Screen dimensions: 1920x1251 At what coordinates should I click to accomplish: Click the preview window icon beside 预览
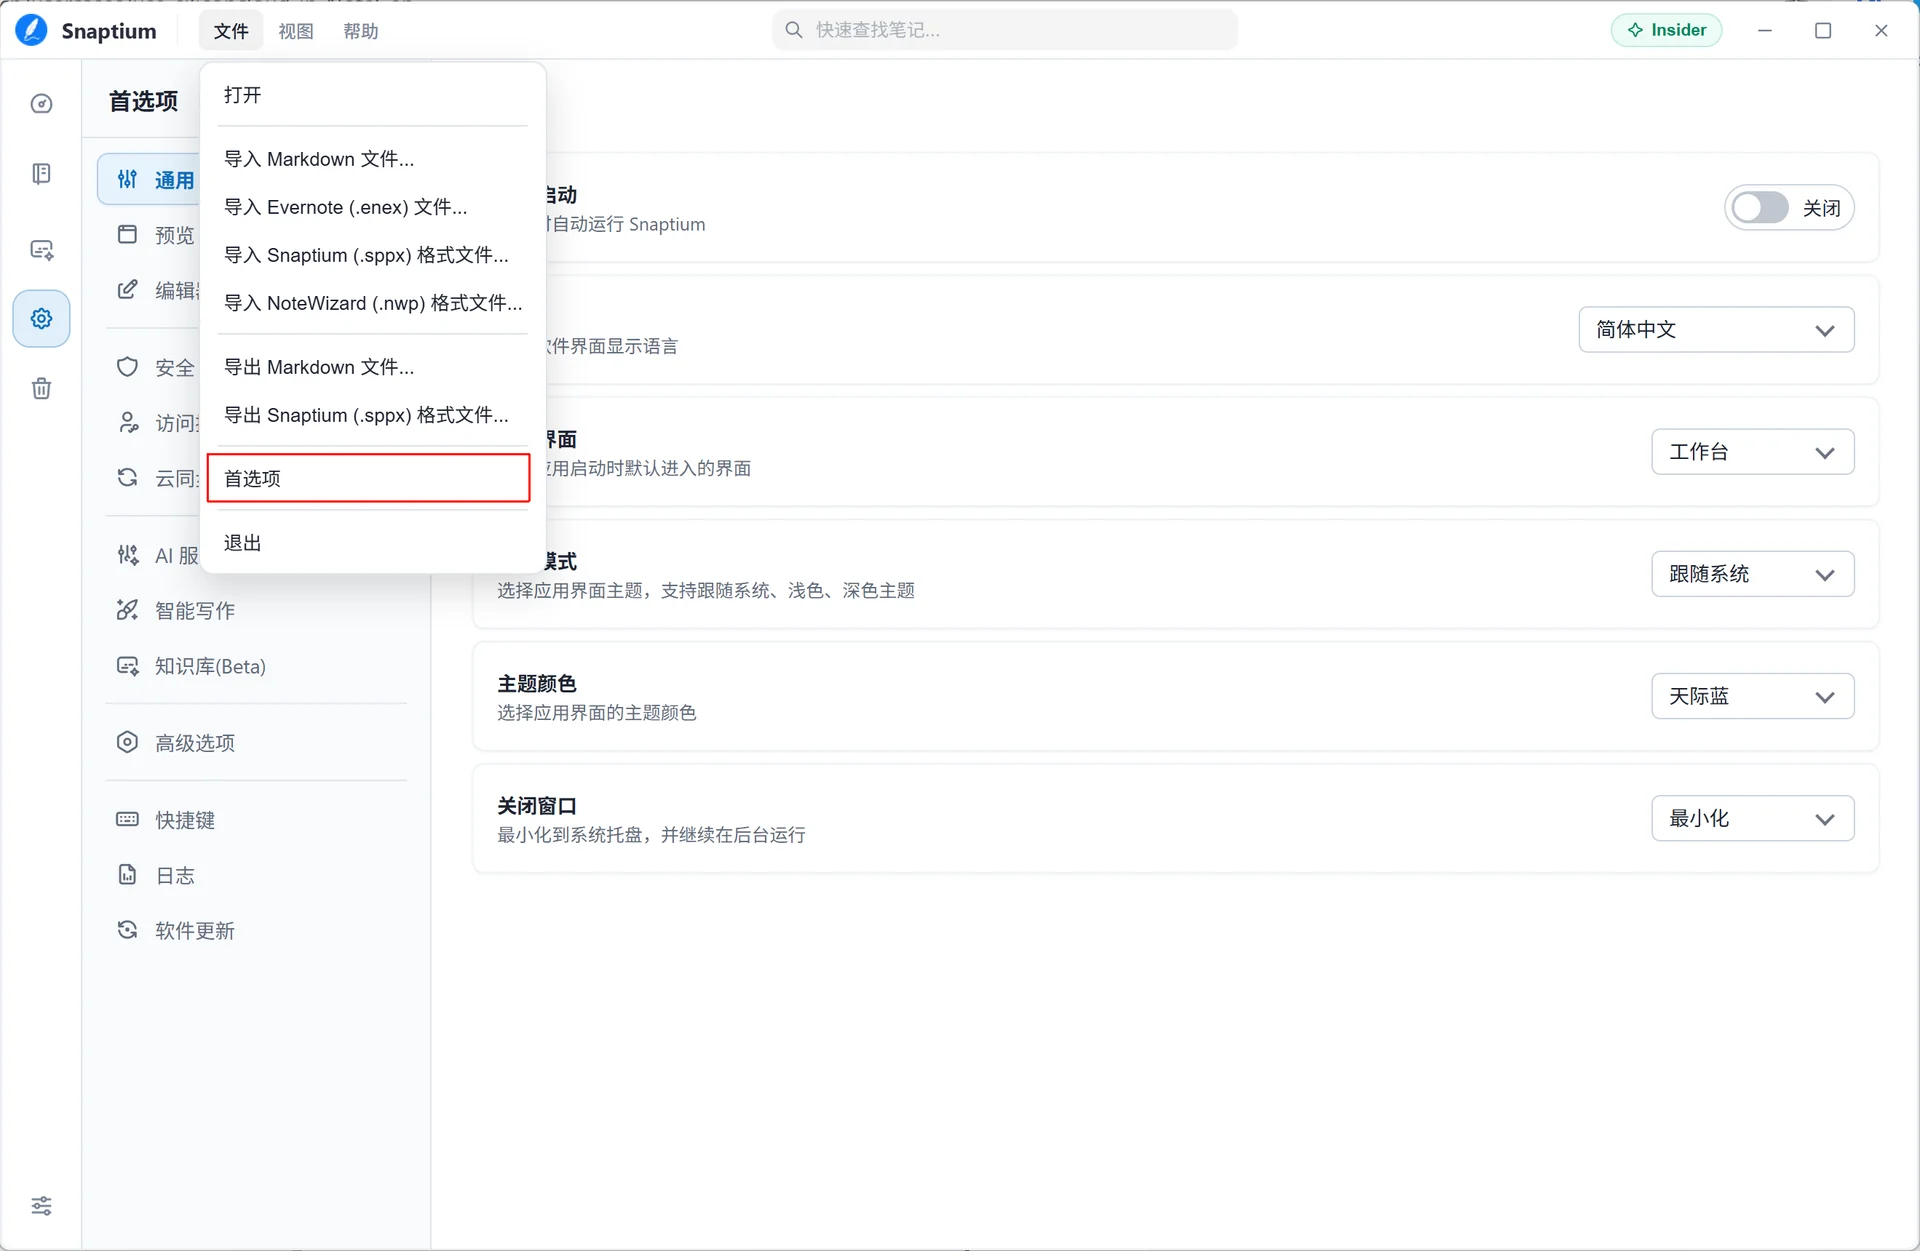127,234
